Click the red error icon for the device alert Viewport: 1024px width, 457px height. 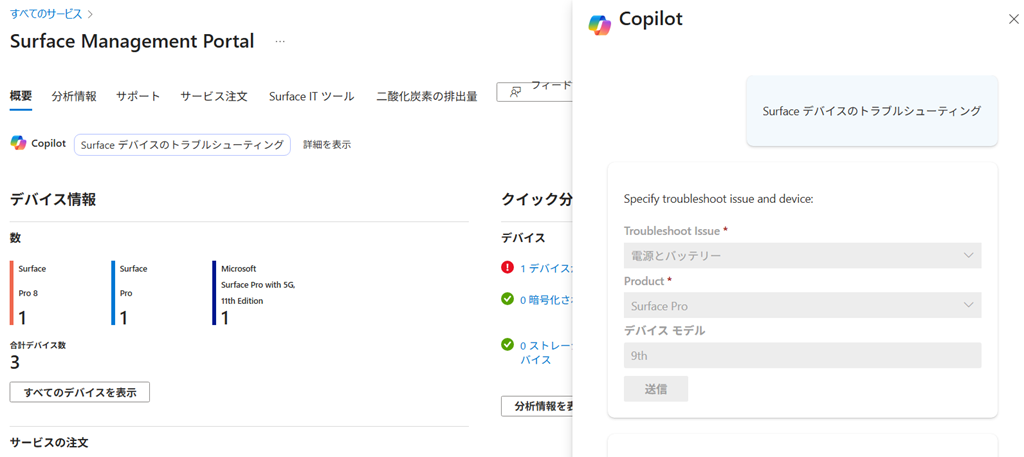507,267
